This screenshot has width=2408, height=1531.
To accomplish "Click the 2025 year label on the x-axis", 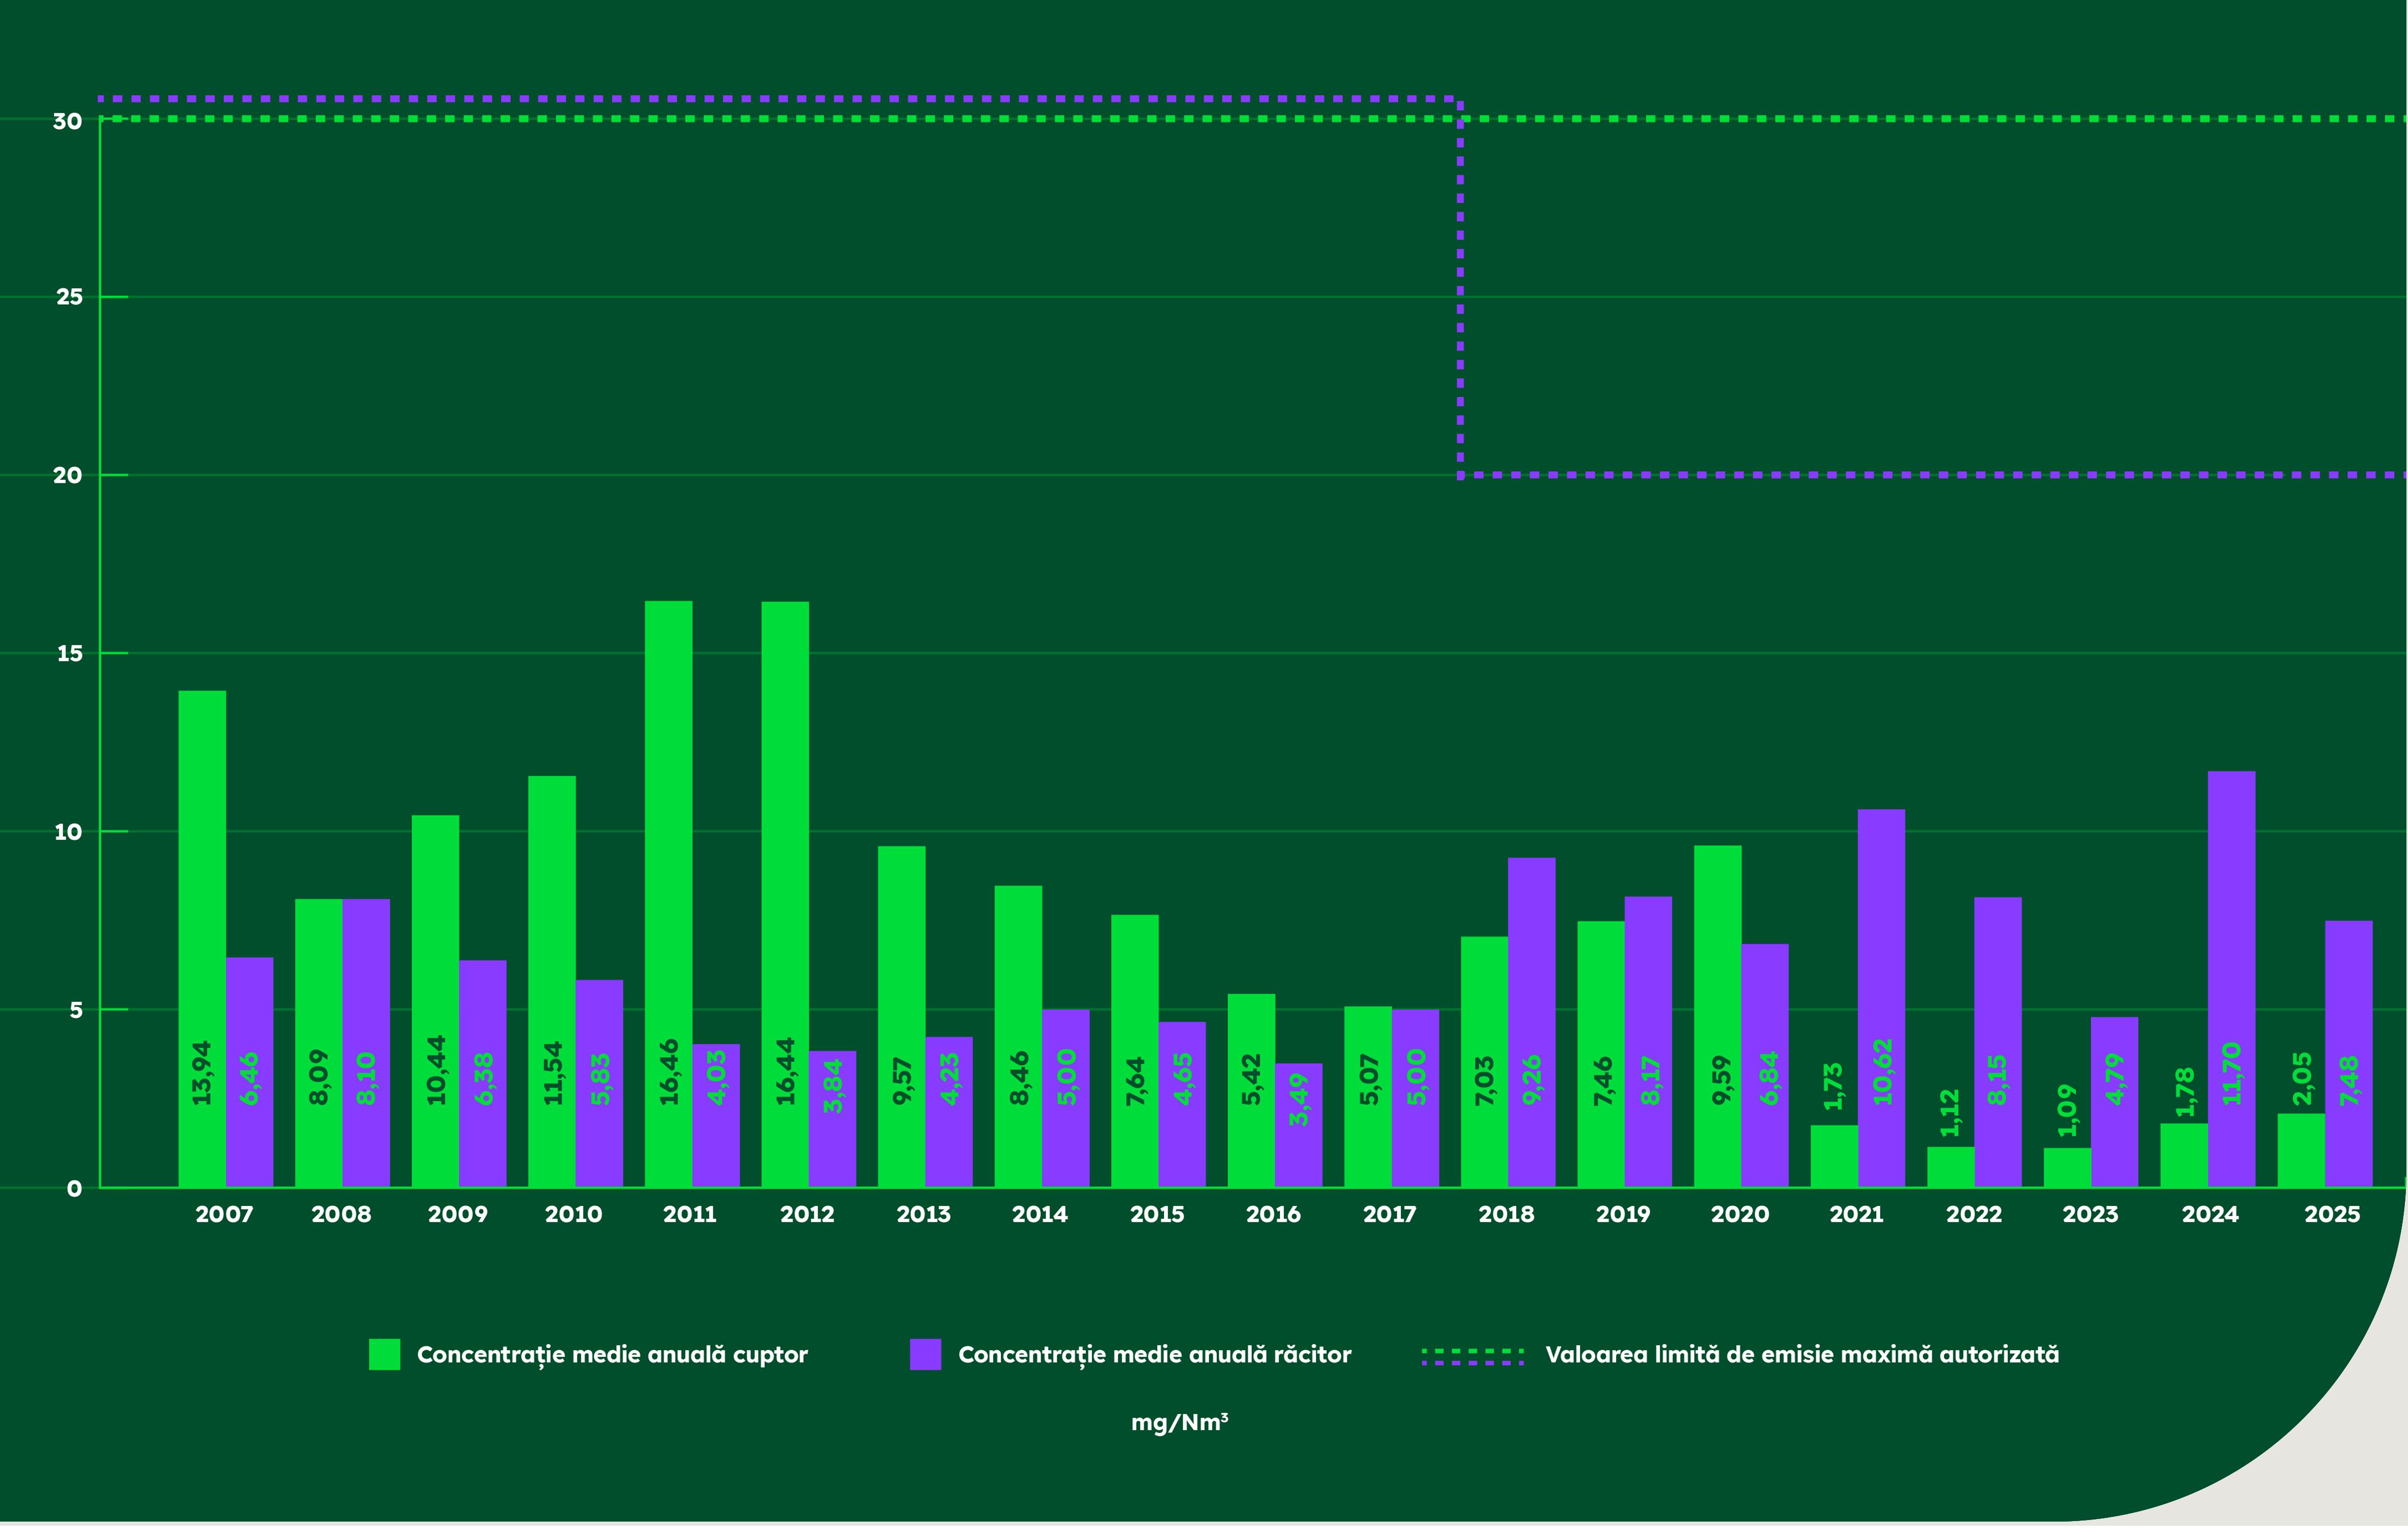I will click(2331, 1214).
